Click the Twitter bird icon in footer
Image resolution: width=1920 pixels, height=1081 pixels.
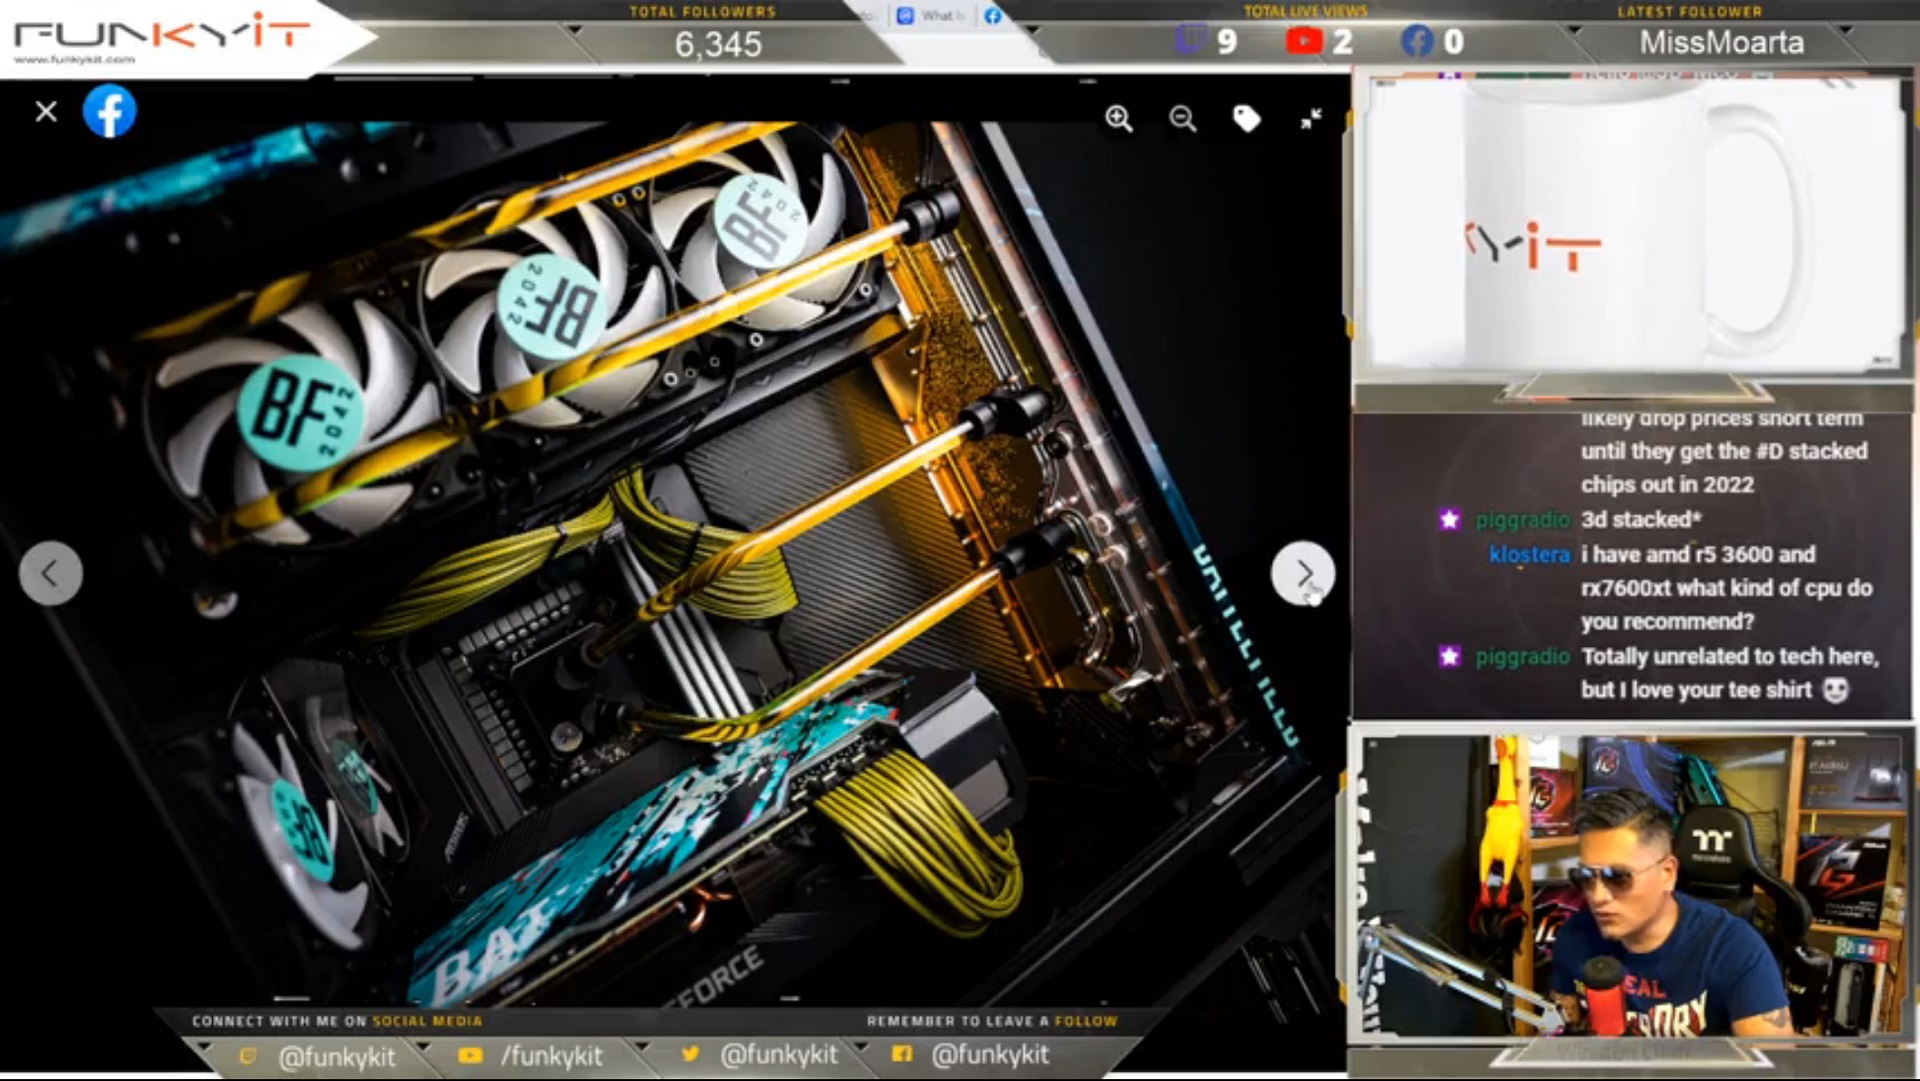click(690, 1054)
